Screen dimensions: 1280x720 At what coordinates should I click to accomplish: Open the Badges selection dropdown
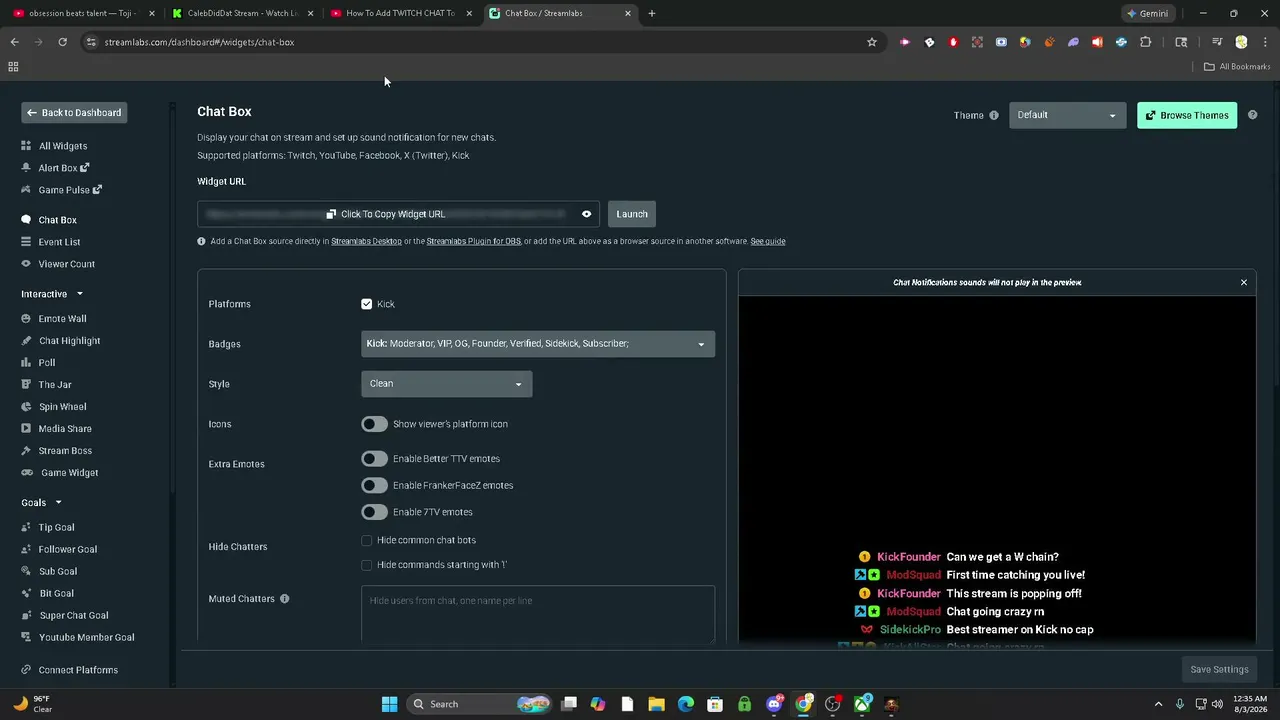(538, 344)
